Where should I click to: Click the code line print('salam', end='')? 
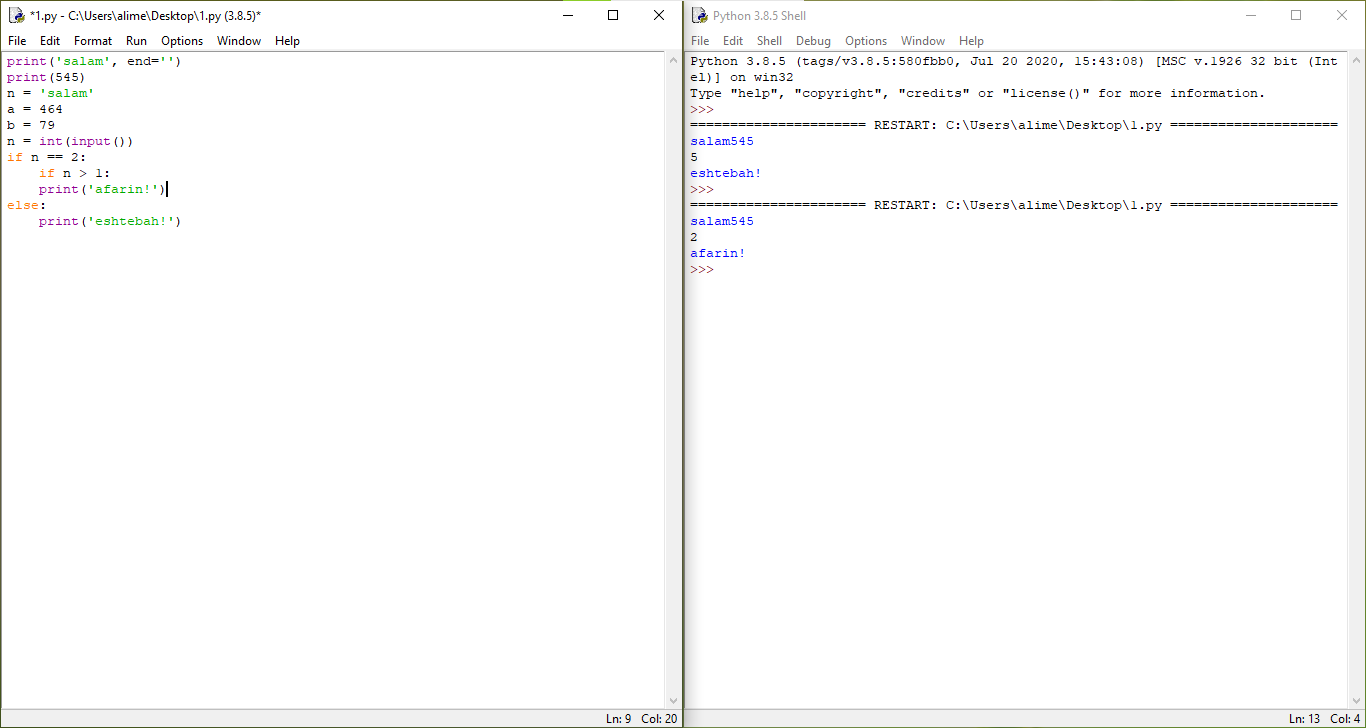[94, 61]
